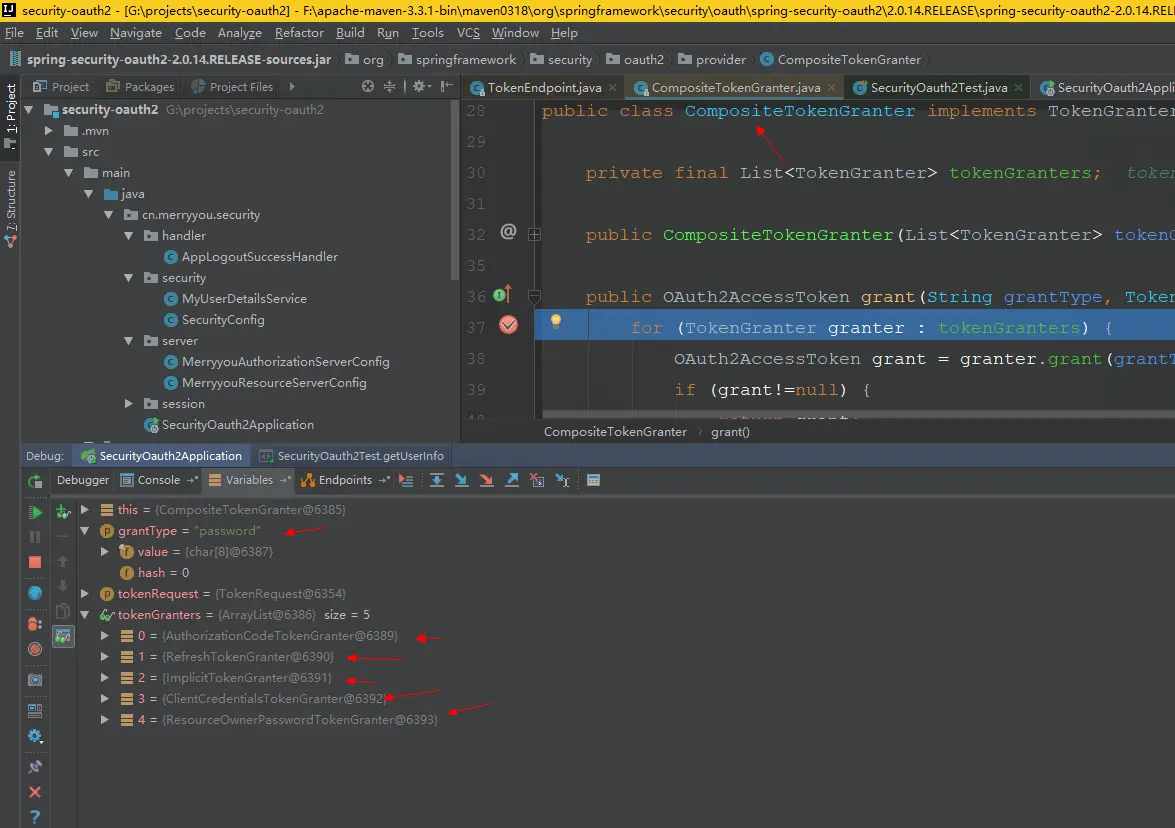The width and height of the screenshot is (1175, 828).
Task: Click the Step Into debugger icon
Action: (461, 481)
